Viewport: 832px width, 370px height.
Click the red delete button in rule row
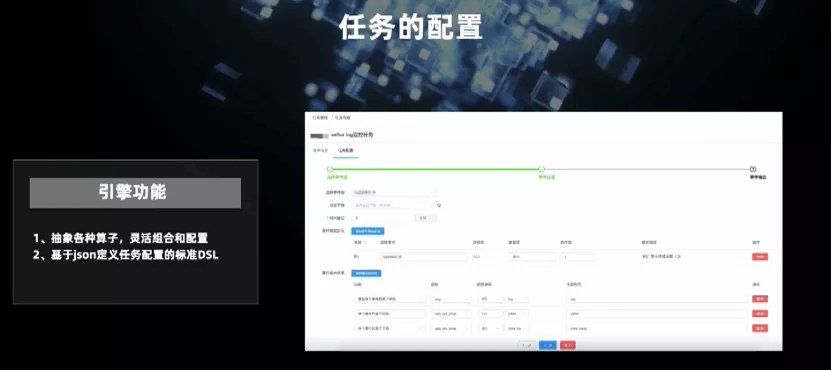pyautogui.click(x=760, y=257)
